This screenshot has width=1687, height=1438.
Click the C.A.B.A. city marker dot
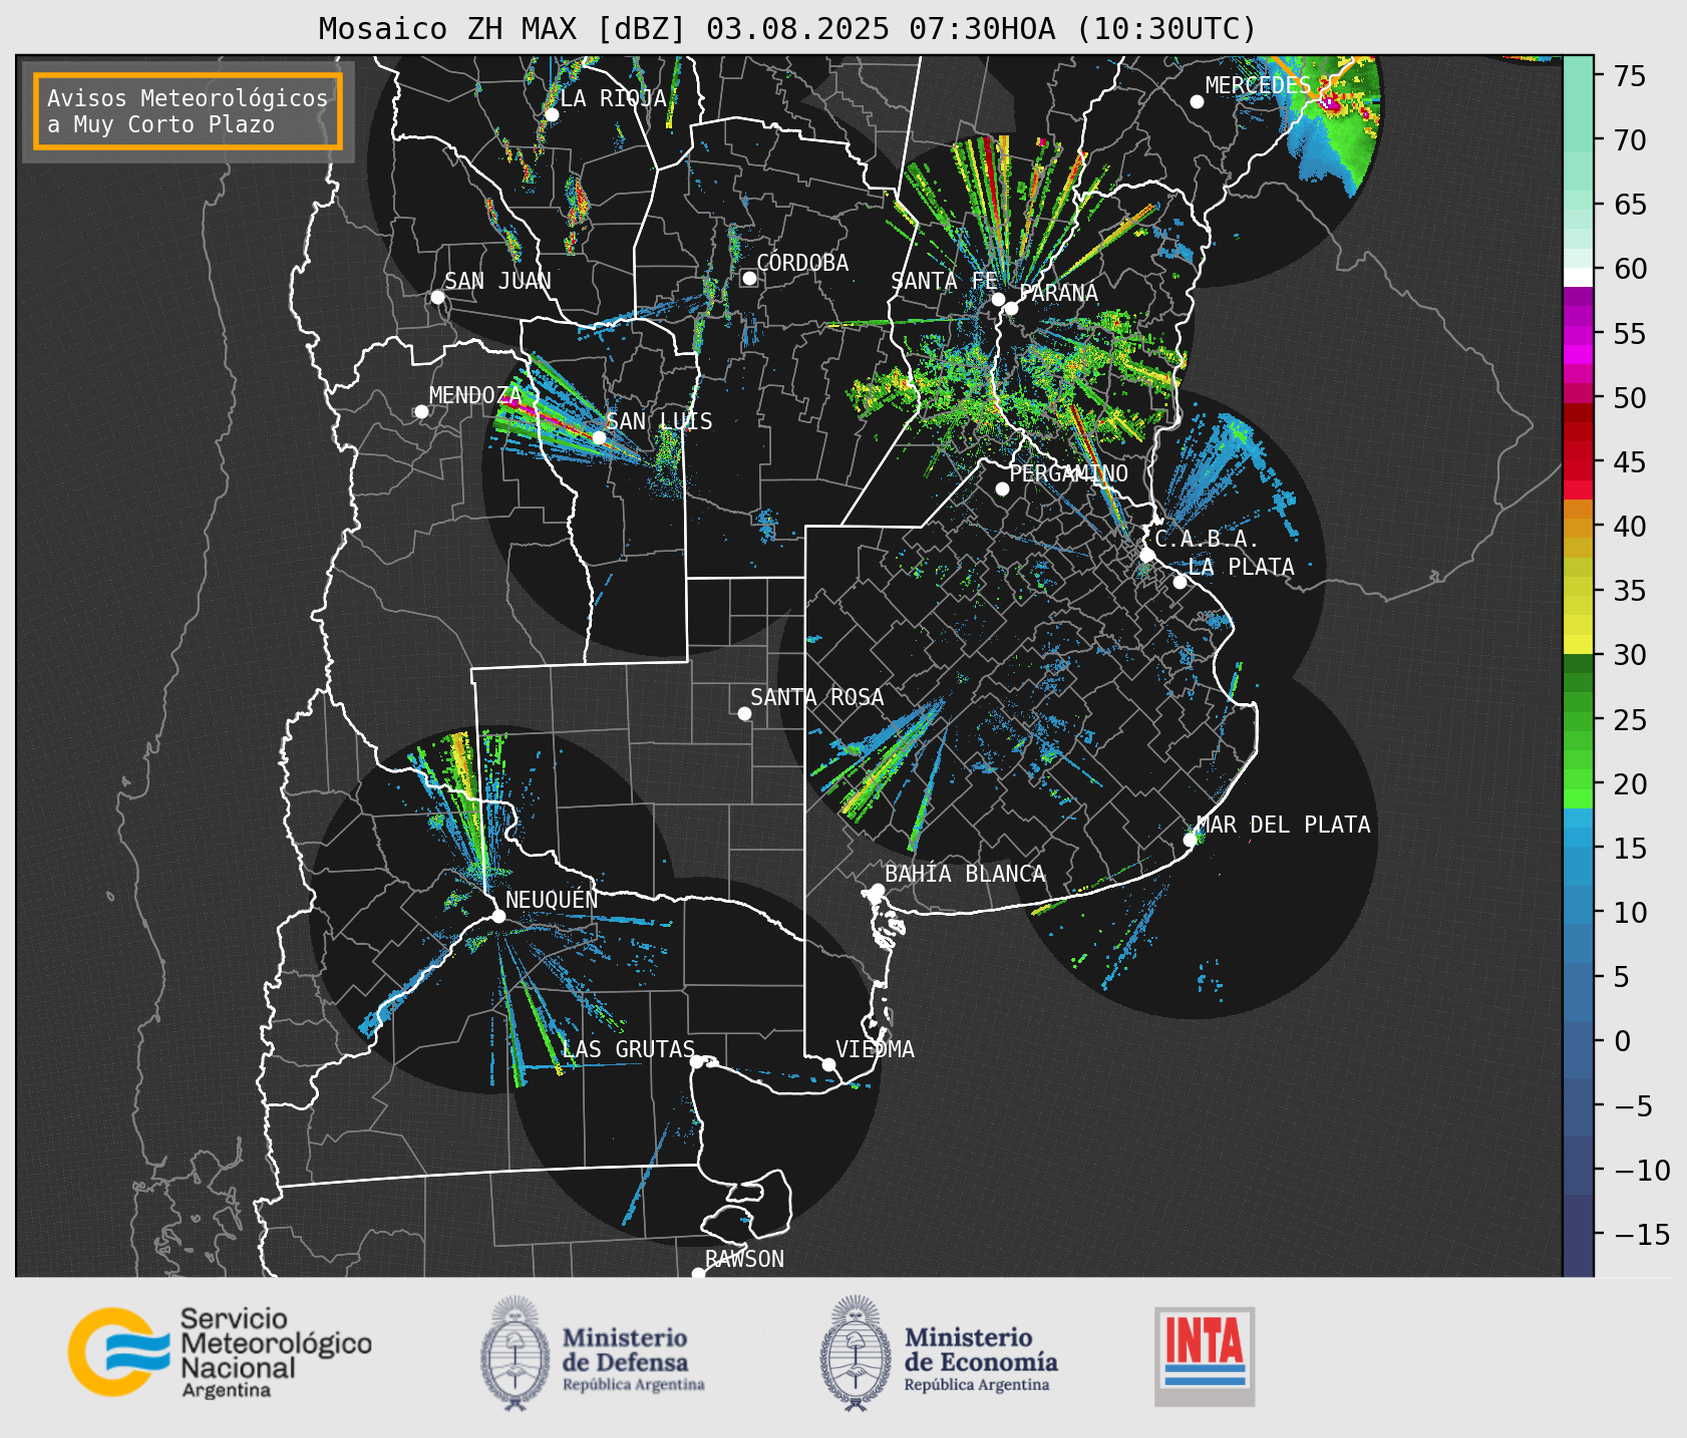(x=1147, y=554)
